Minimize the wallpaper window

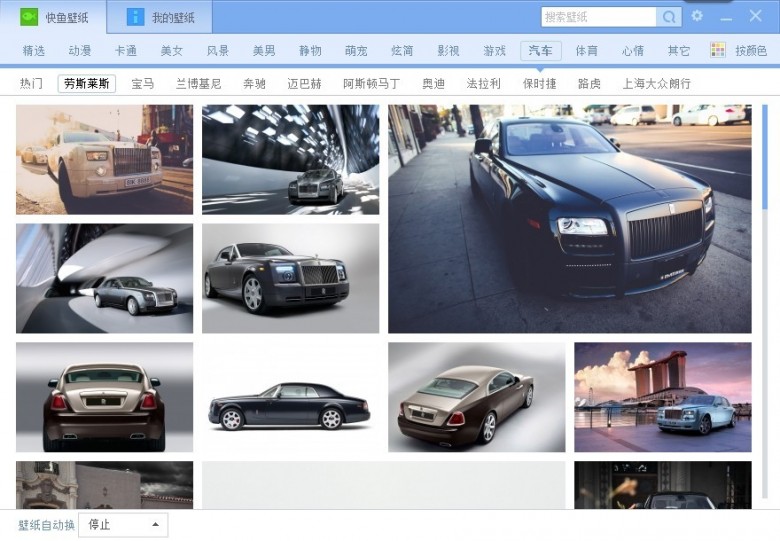[x=726, y=19]
